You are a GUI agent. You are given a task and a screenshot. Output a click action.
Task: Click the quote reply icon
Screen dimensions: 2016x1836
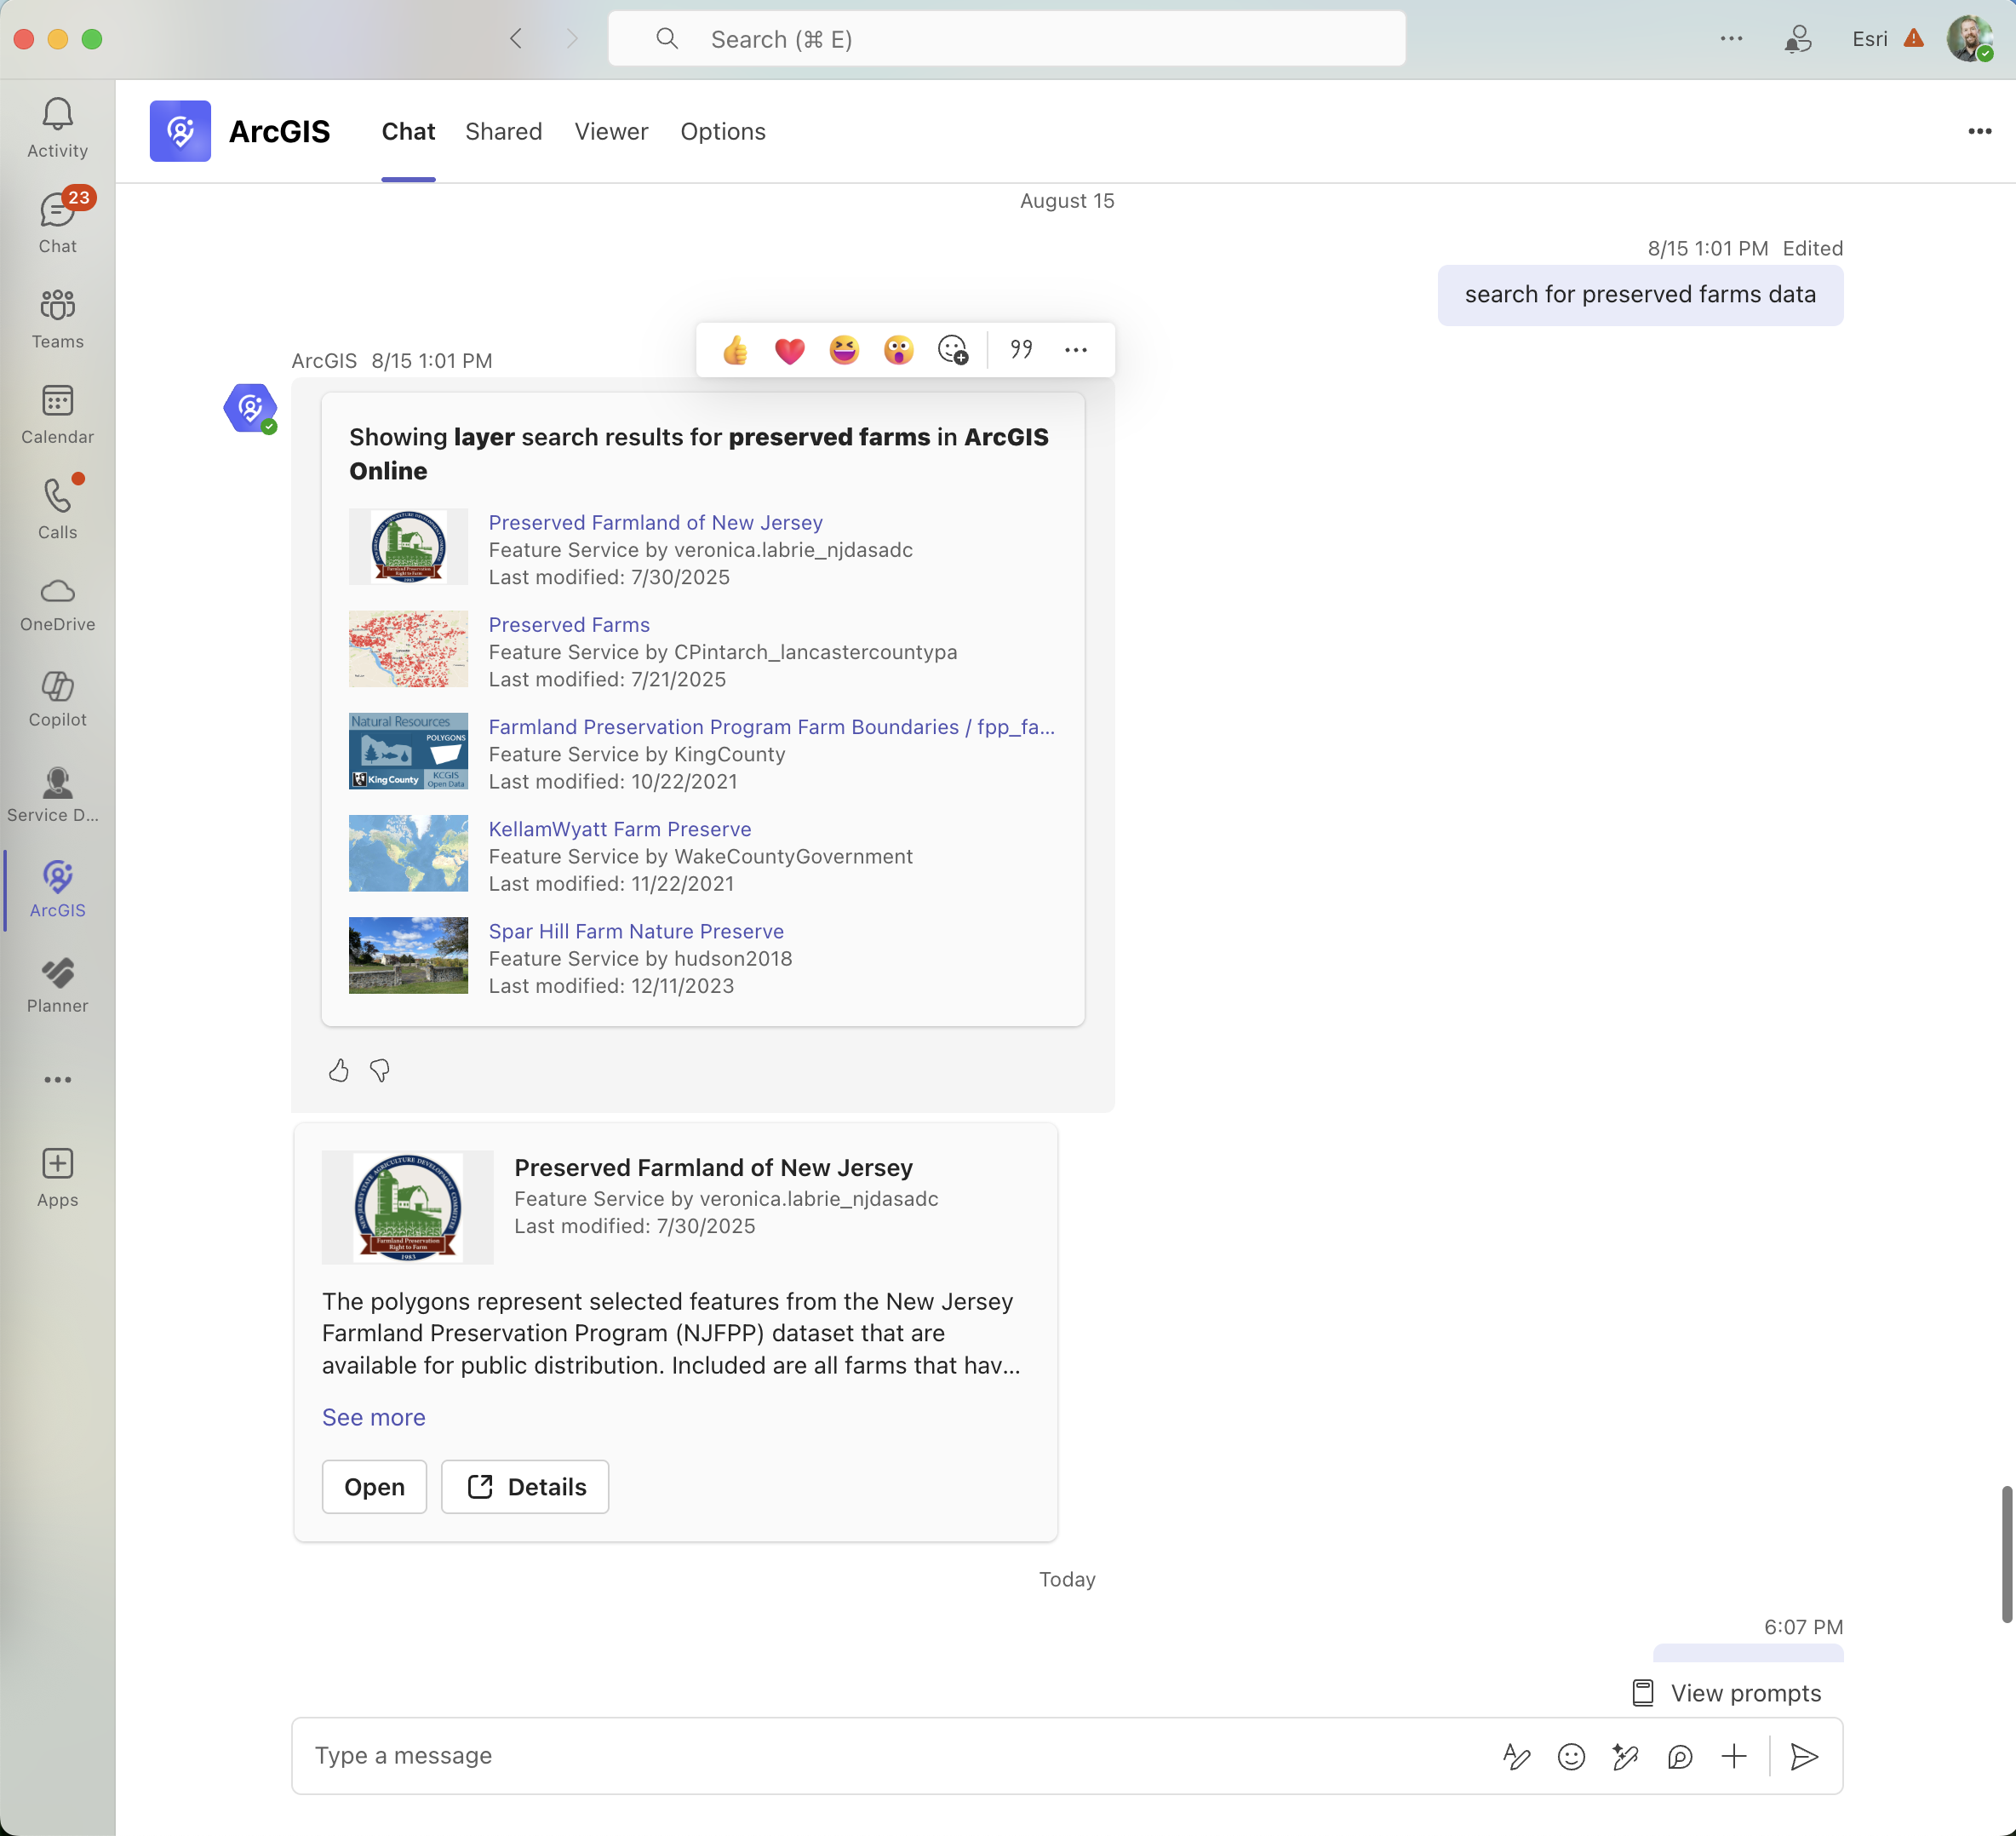point(1021,350)
